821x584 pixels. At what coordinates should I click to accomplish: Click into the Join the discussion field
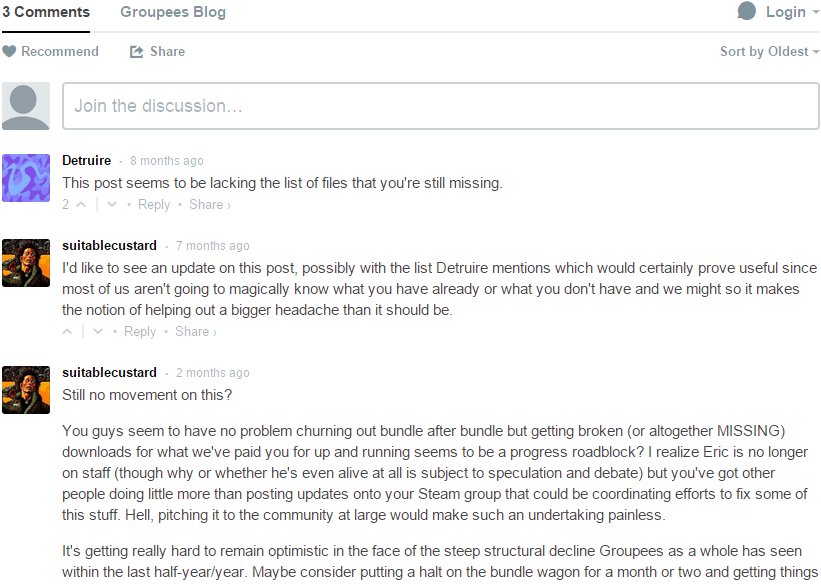441,106
